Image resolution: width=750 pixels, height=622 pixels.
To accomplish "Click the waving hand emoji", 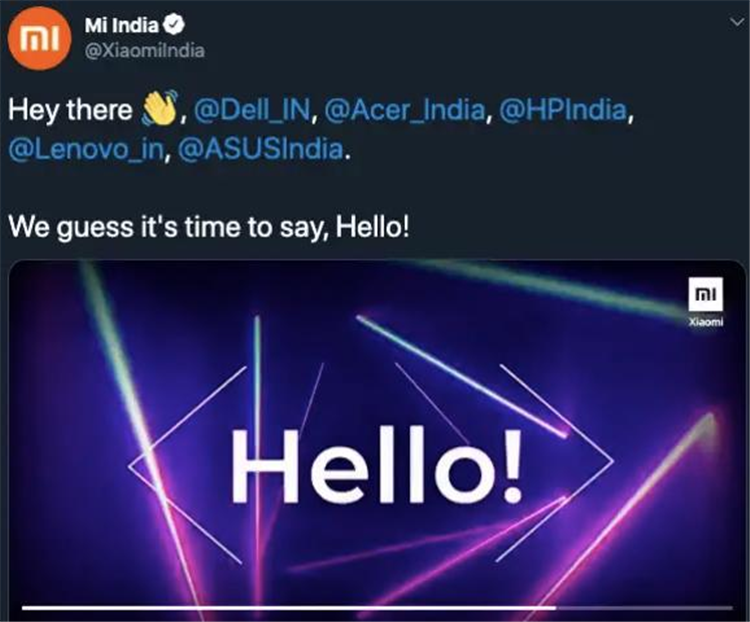I will click(158, 109).
